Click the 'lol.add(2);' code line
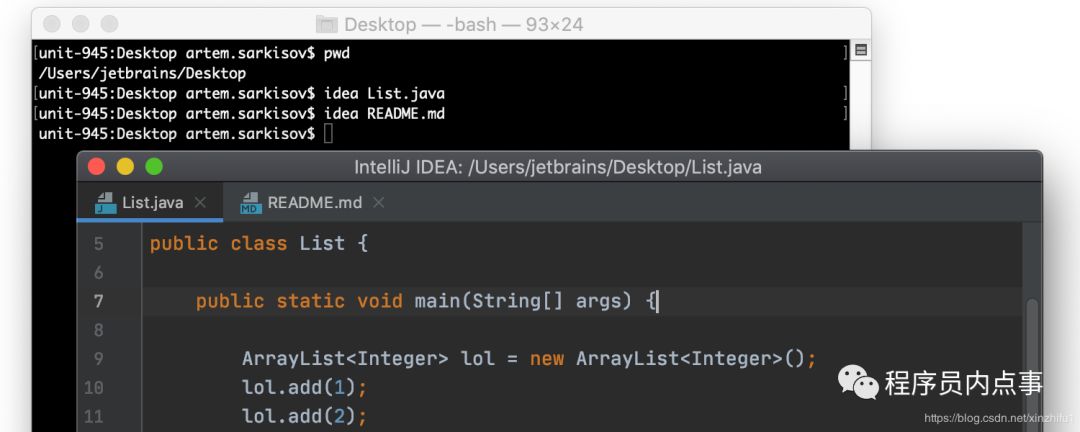The height and width of the screenshot is (432, 1080). pyautogui.click(x=304, y=417)
